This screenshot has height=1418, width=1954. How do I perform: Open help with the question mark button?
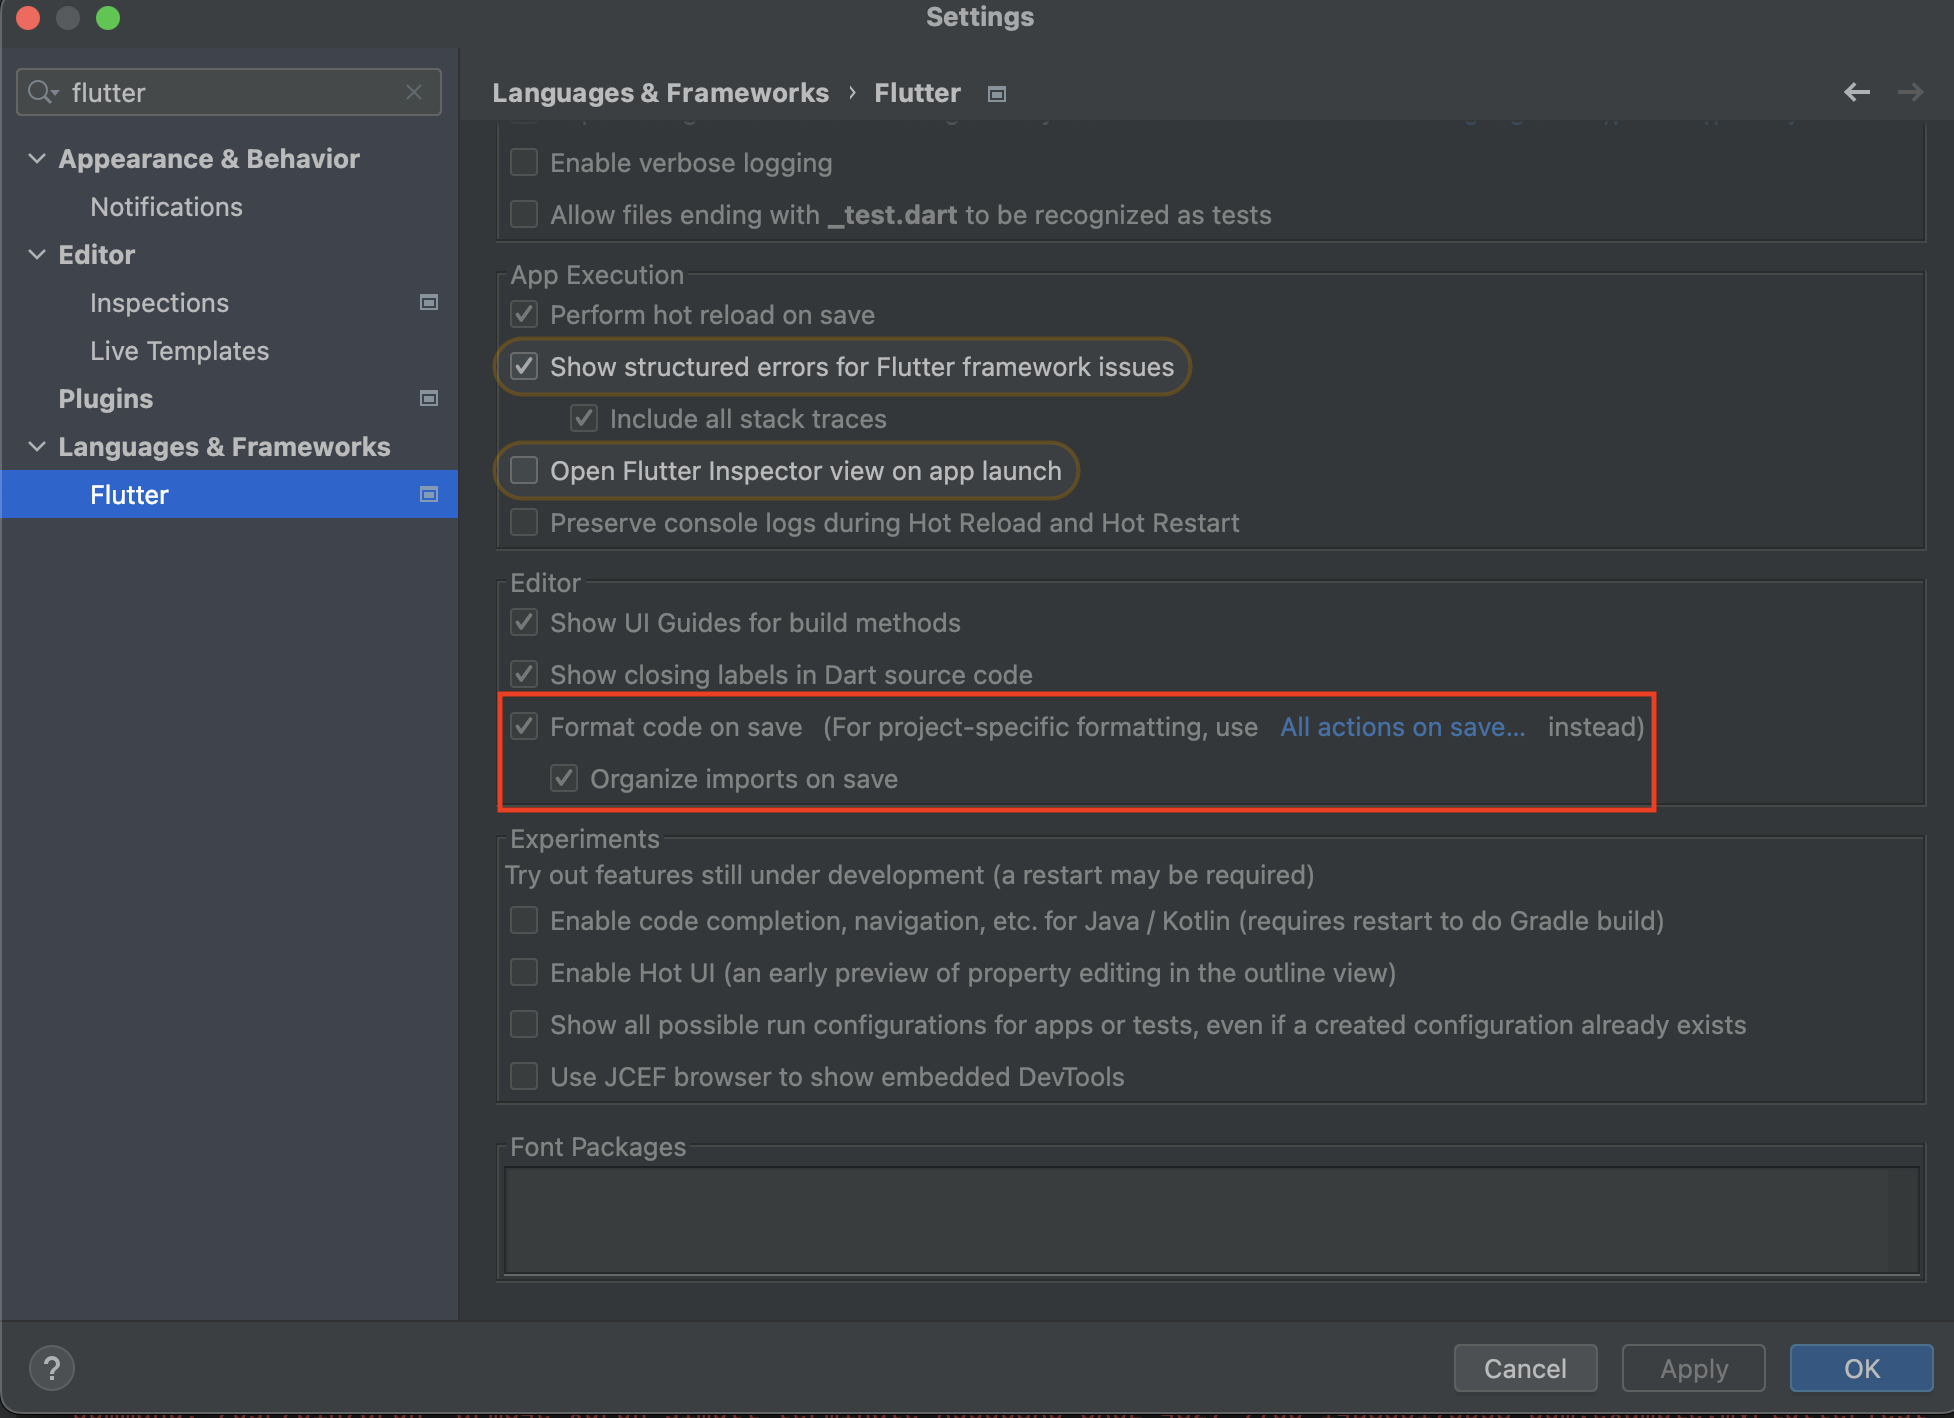coord(52,1367)
